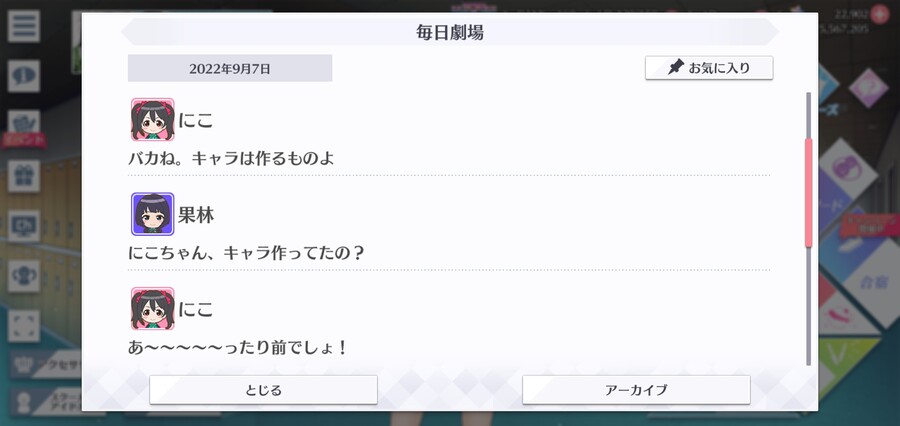Open the gift box present icon
The height and width of the screenshot is (426, 900).
[24, 176]
